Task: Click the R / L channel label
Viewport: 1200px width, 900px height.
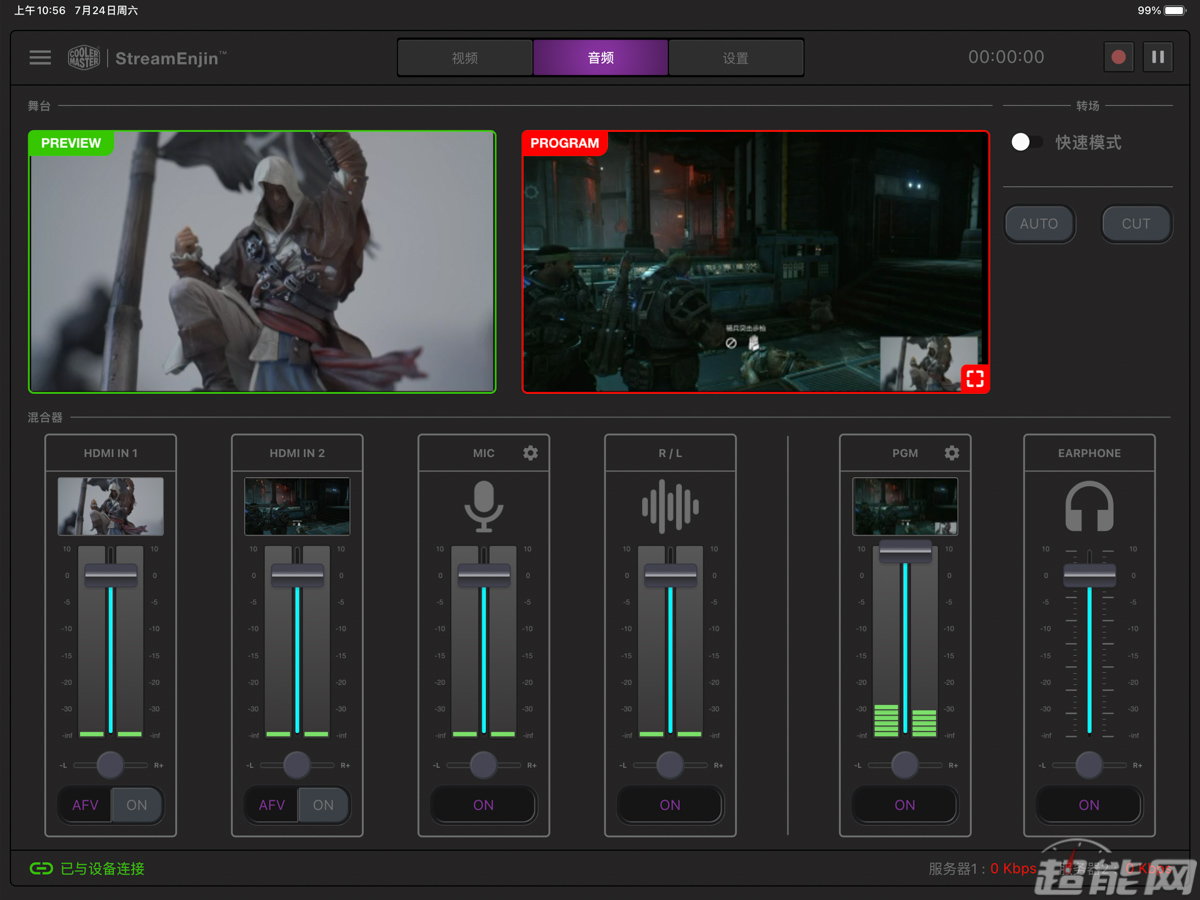Action: 670,453
